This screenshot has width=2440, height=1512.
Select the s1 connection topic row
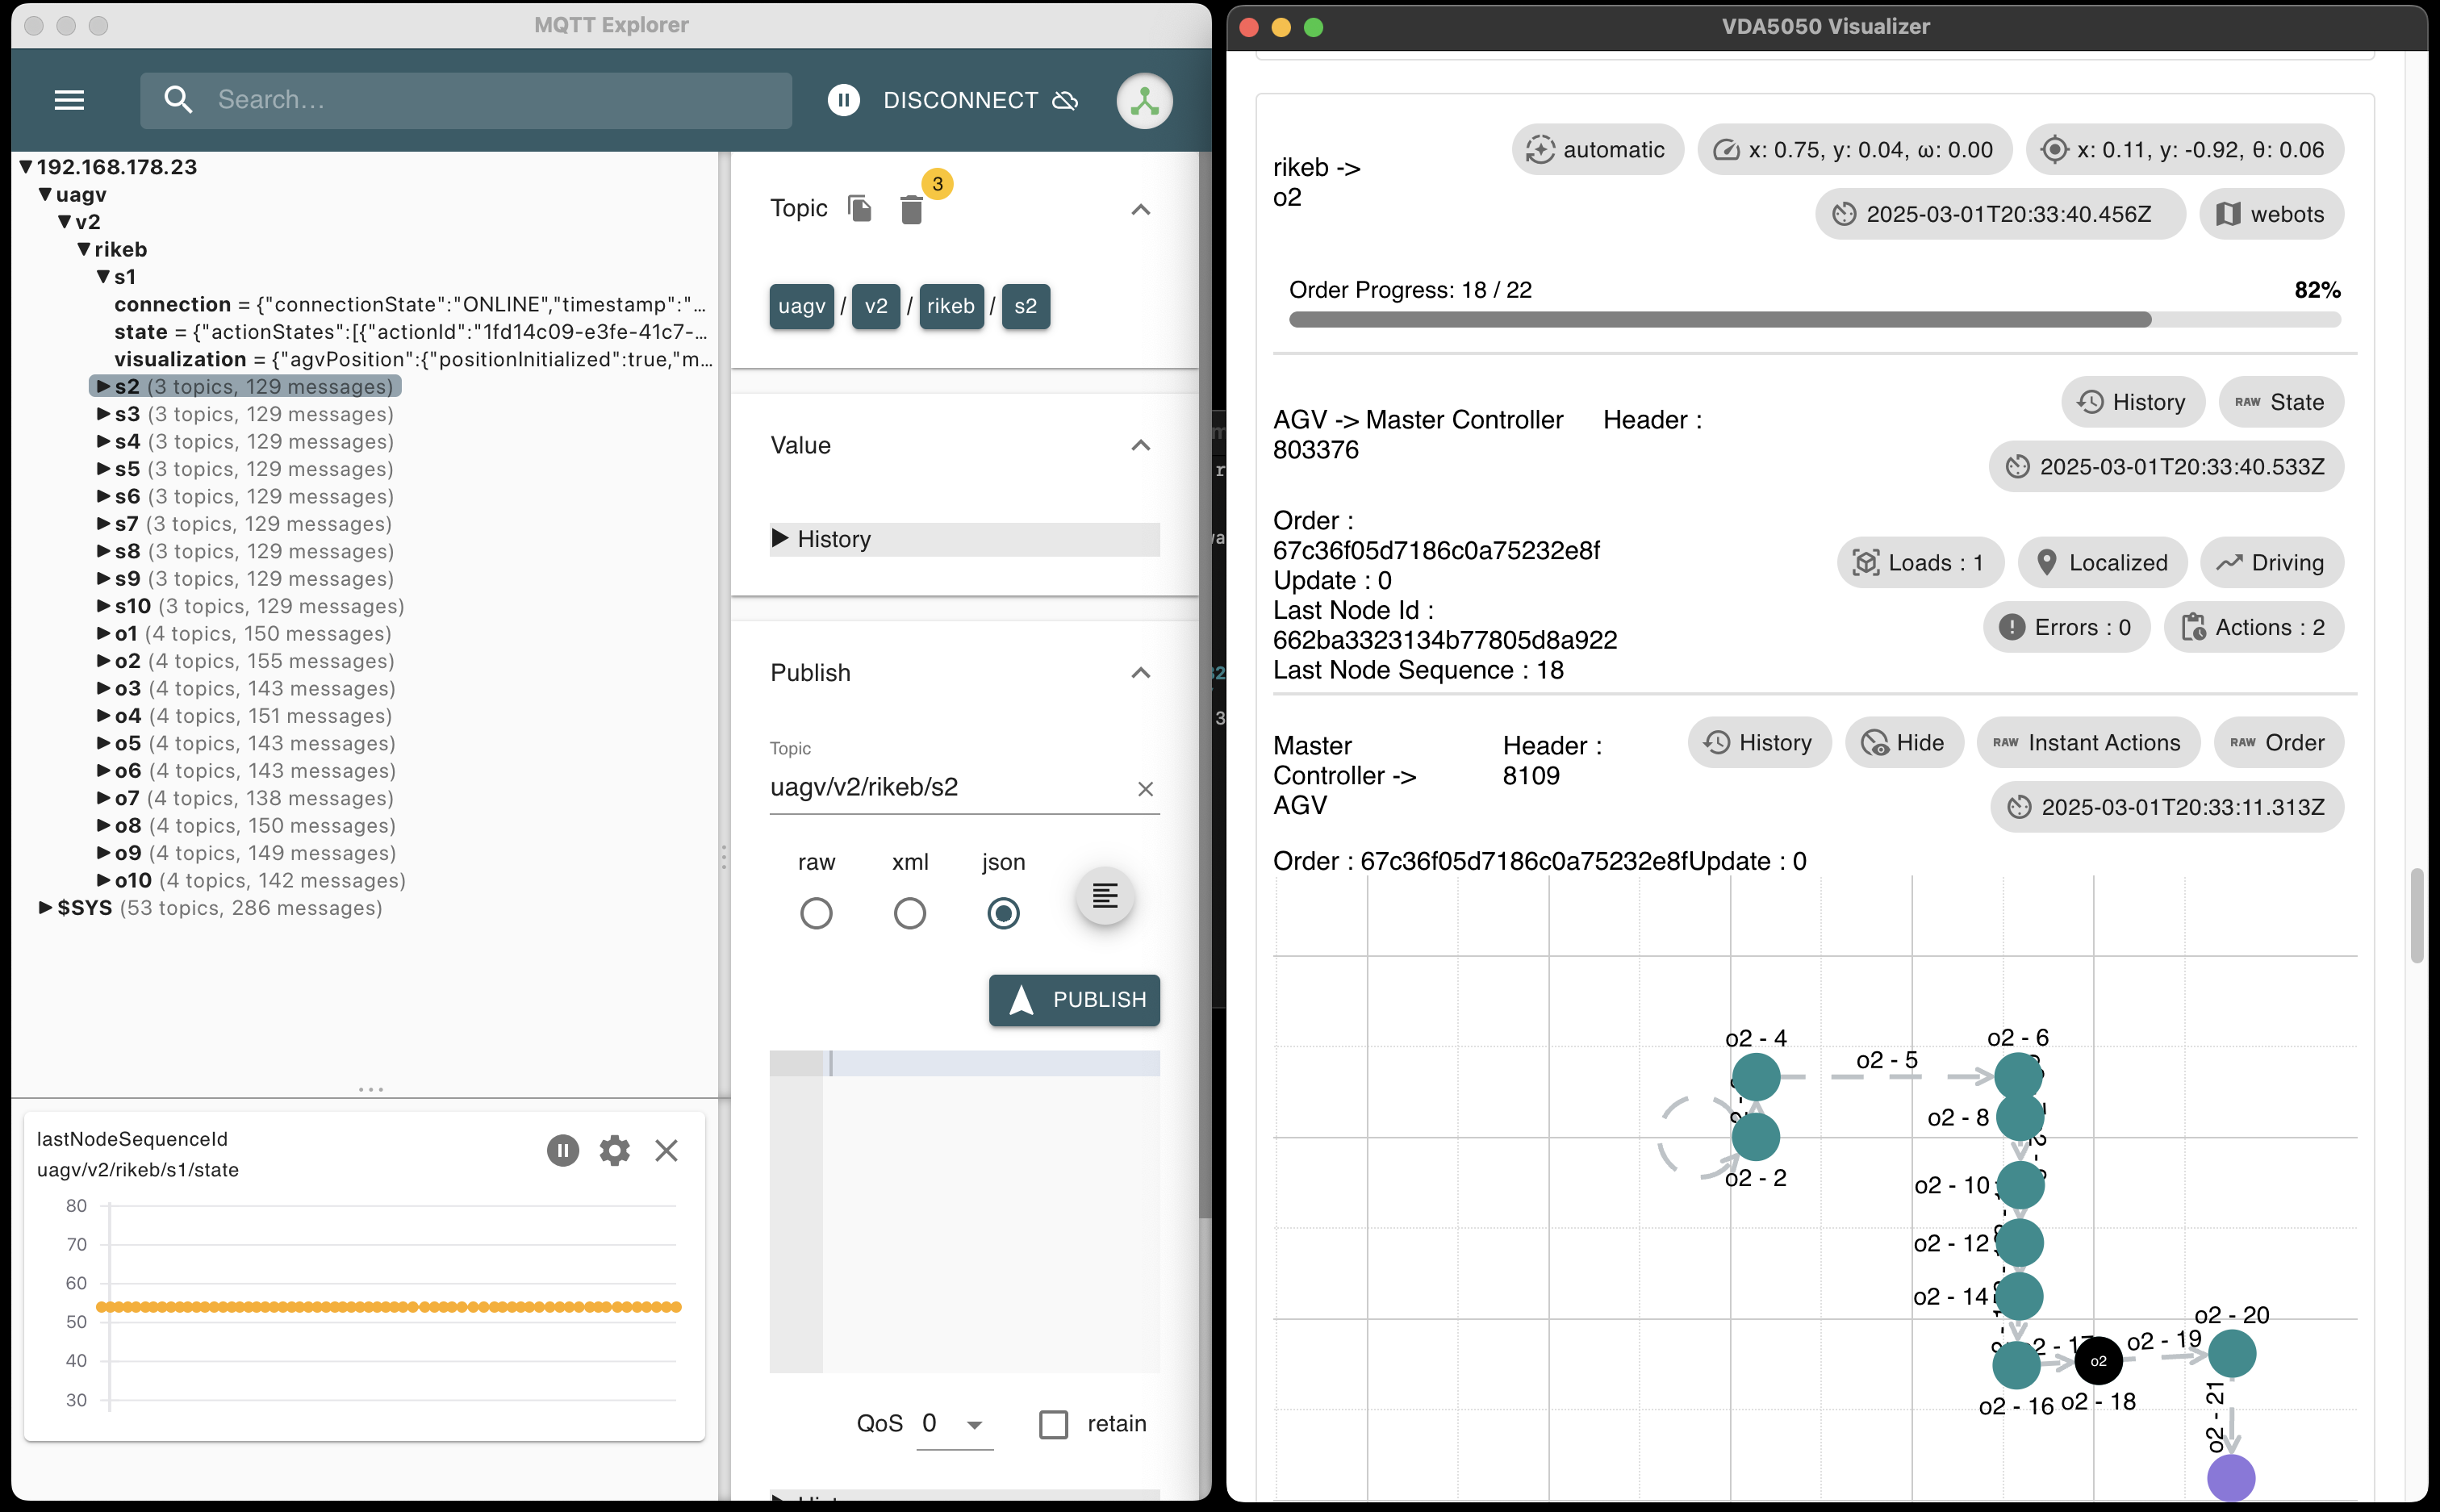(410, 304)
